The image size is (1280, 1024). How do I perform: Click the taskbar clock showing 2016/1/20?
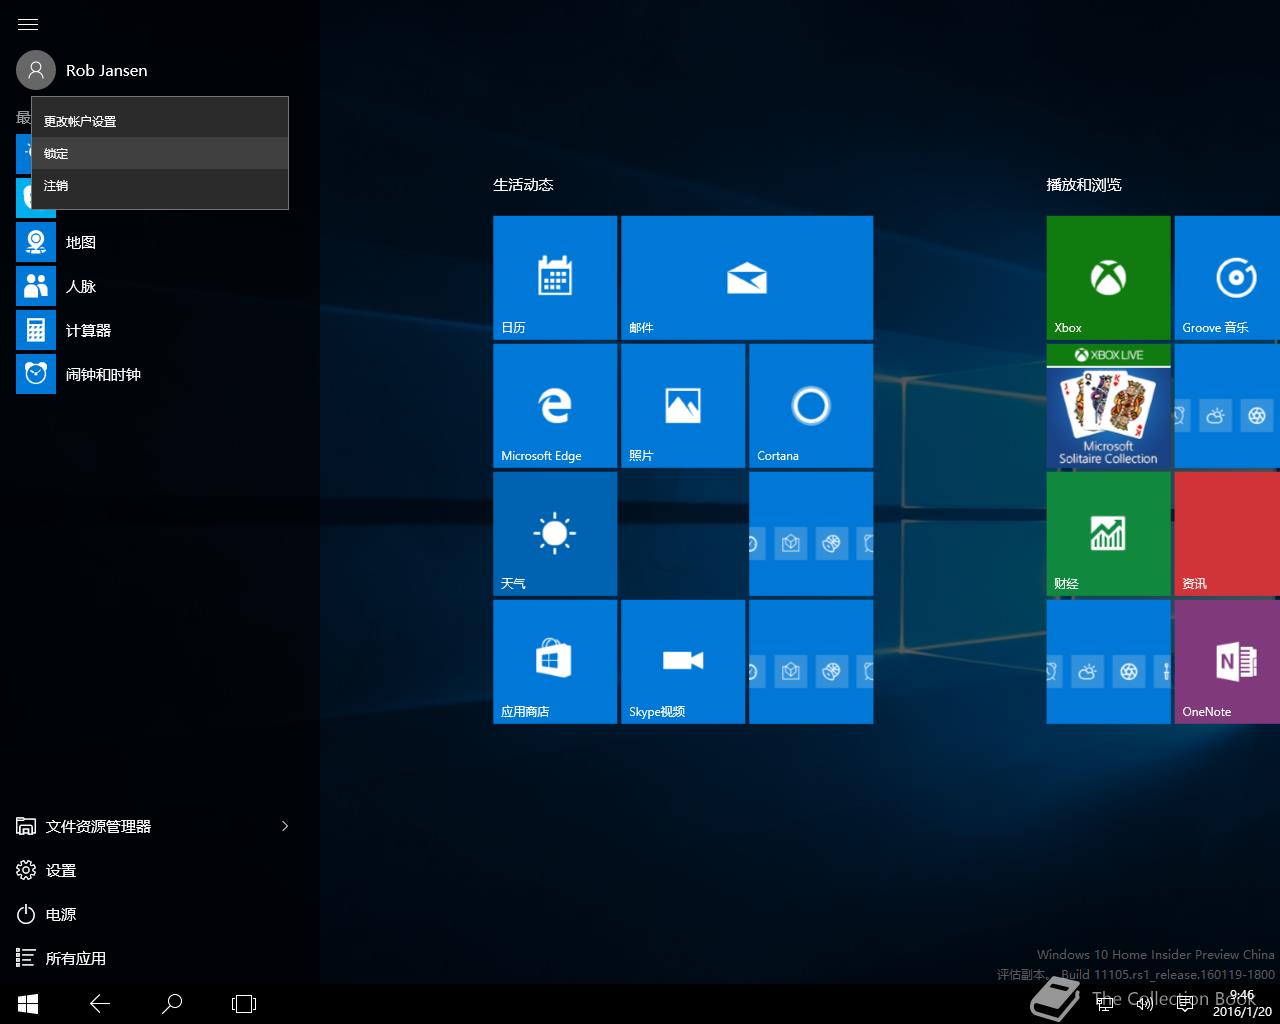point(1242,1003)
